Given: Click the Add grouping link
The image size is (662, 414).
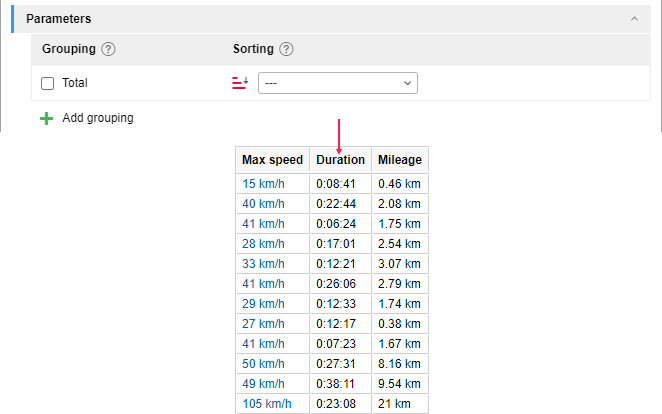Looking at the screenshot, I should coord(98,118).
